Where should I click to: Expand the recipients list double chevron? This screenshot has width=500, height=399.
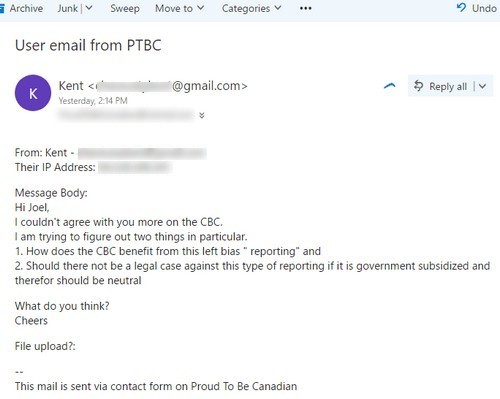(x=202, y=115)
